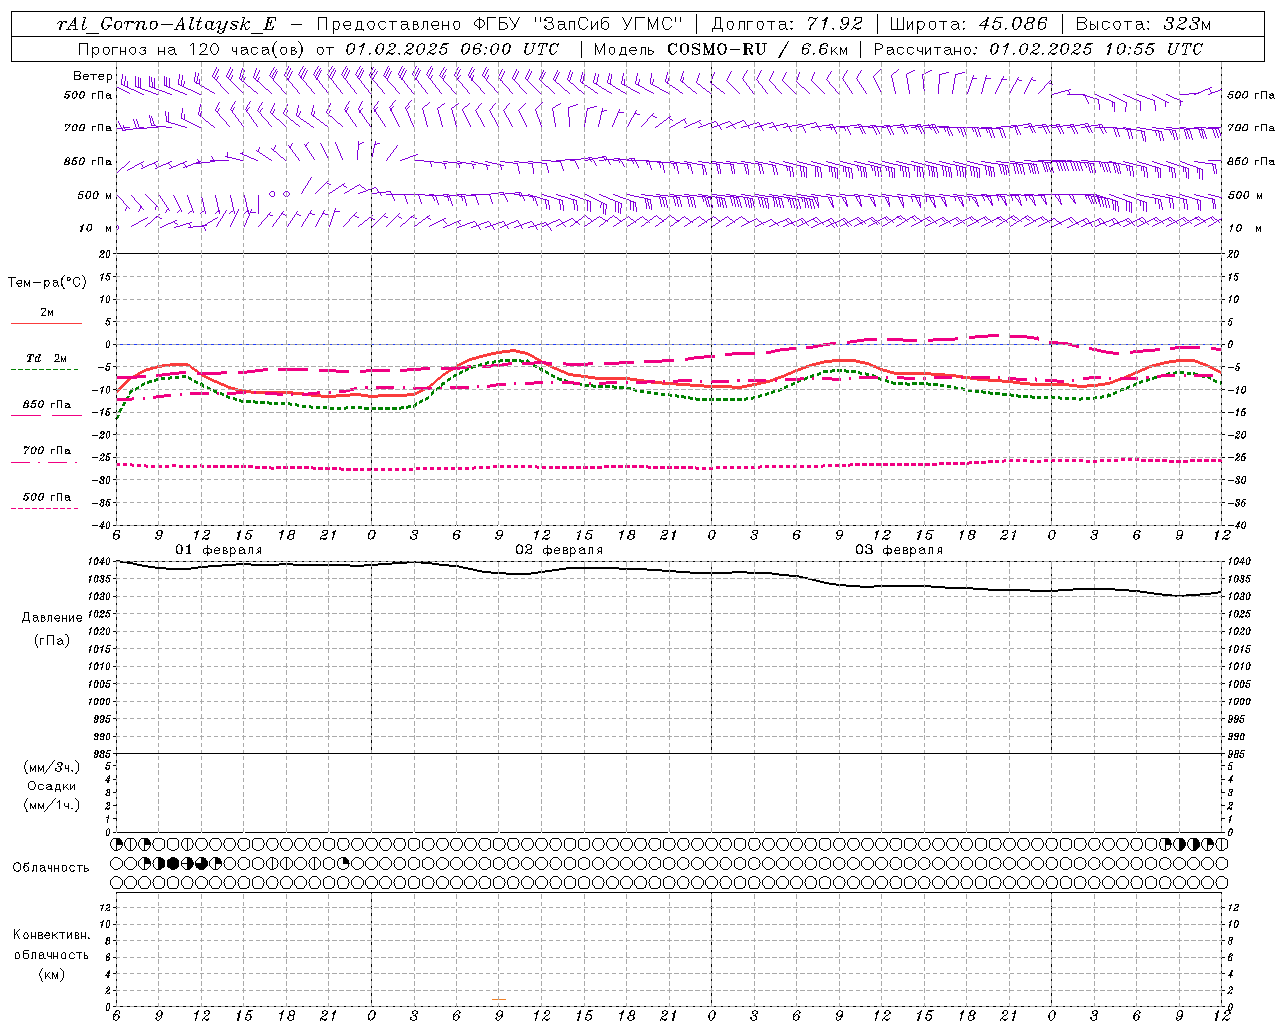The height and width of the screenshot is (1024, 1280).
Task: Click the Модель COSMO-RU / 6.6км label
Action: pyautogui.click(x=721, y=49)
